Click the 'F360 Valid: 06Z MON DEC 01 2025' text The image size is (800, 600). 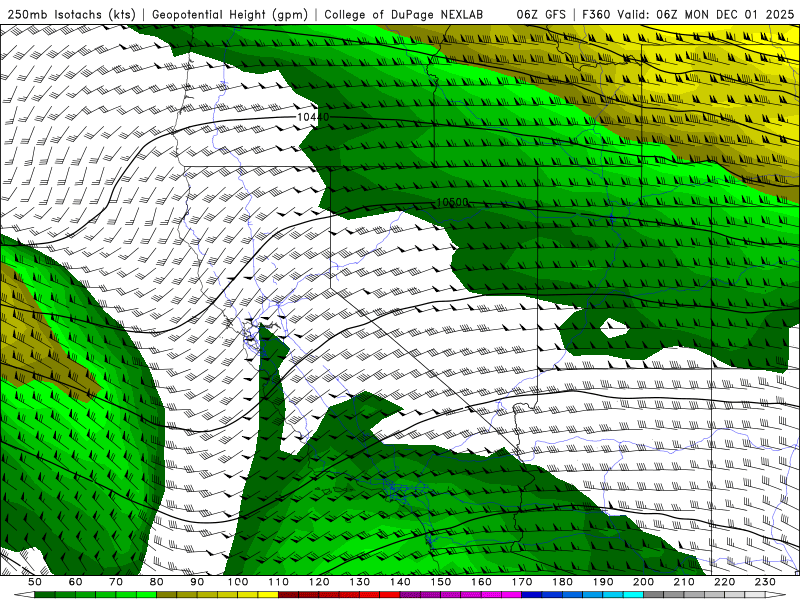(688, 14)
